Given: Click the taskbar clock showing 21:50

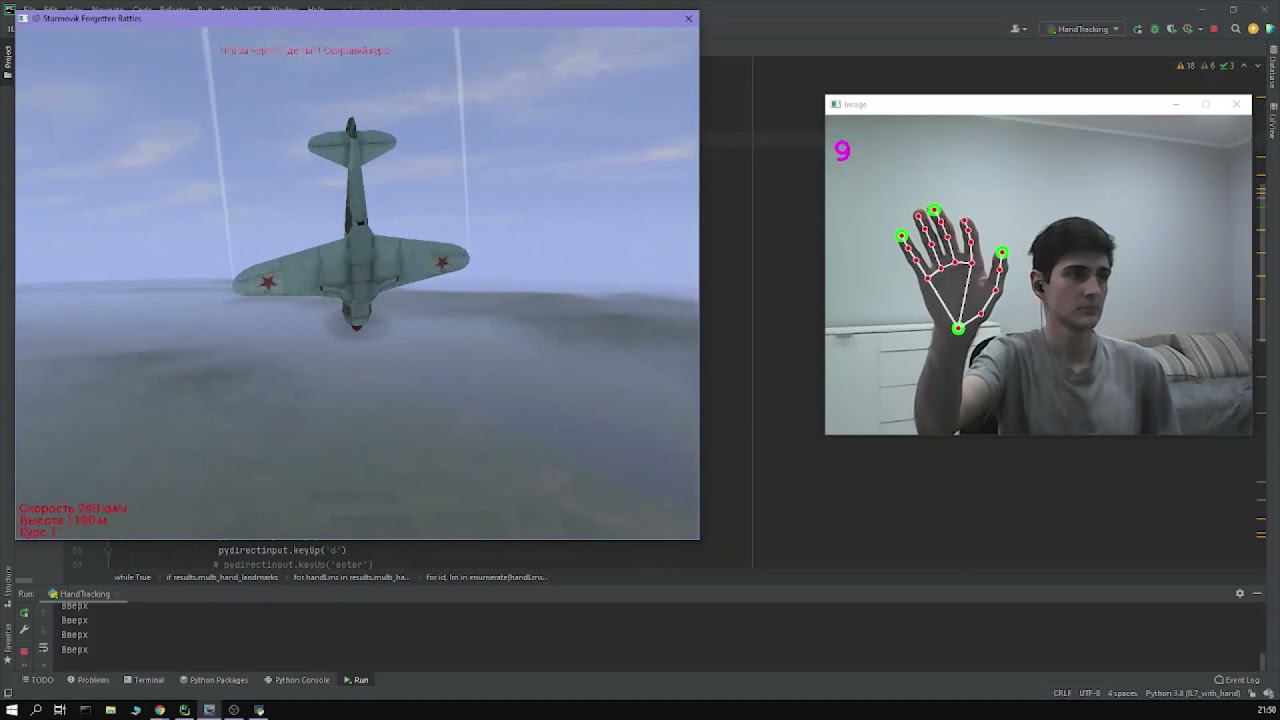Looking at the screenshot, I should coord(1267,710).
